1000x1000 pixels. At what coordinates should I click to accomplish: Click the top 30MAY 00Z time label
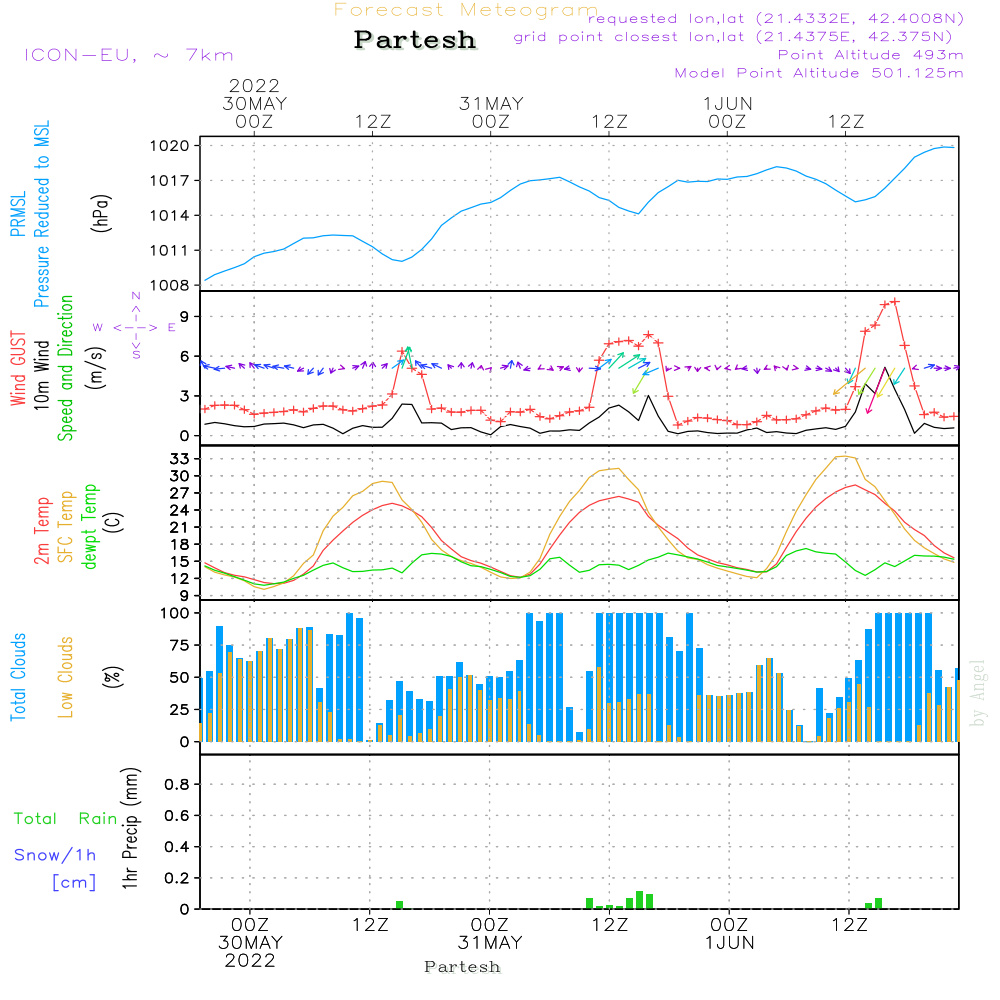pos(254,112)
